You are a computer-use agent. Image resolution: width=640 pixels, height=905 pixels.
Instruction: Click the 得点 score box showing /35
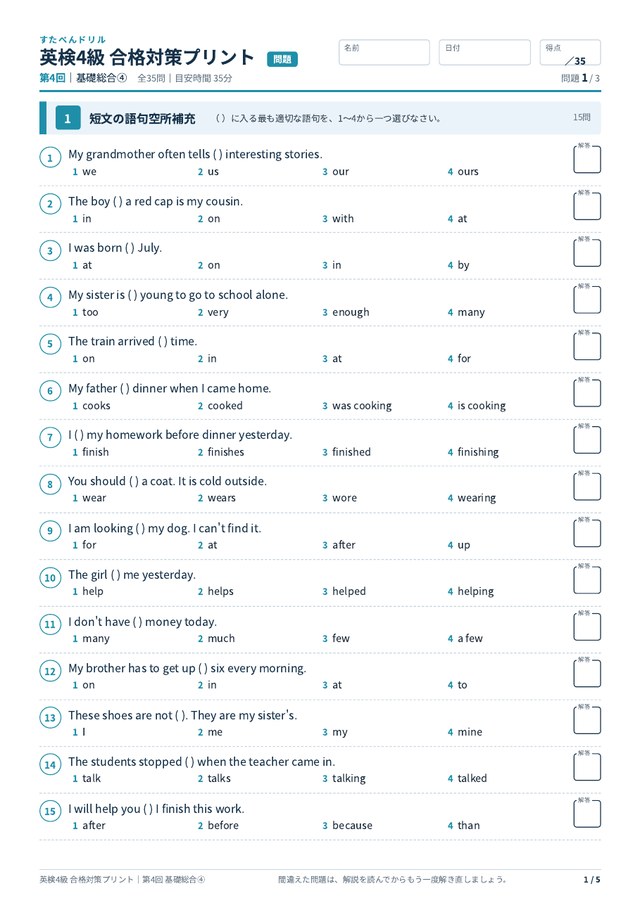pos(570,53)
